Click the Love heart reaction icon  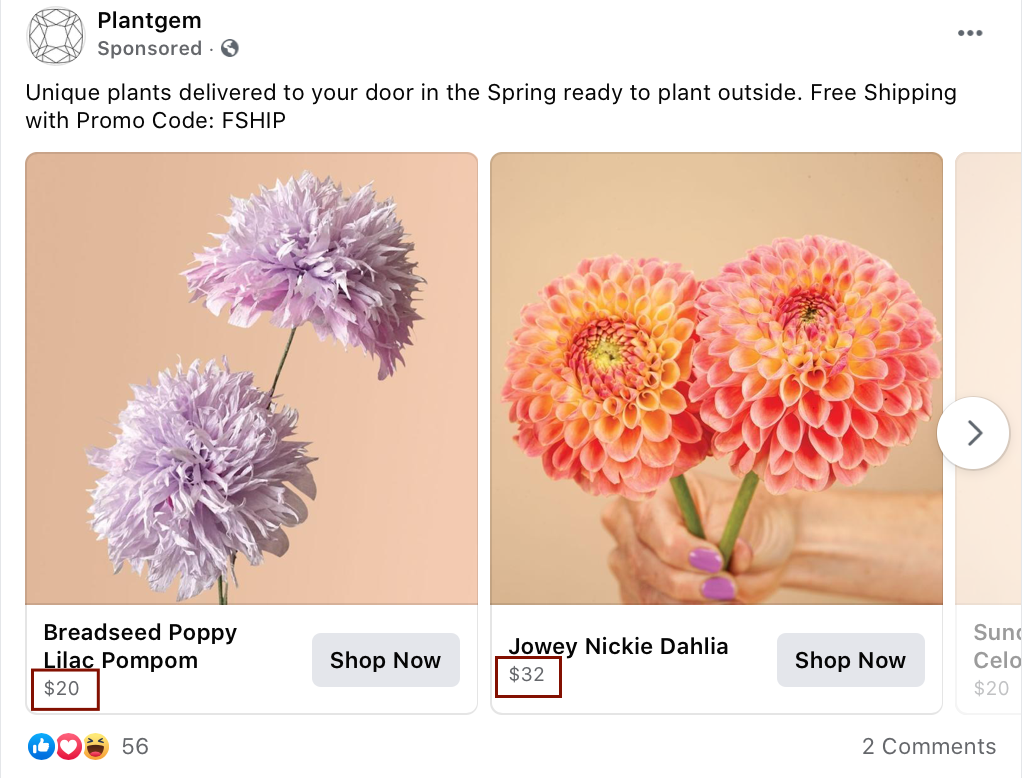(68, 746)
